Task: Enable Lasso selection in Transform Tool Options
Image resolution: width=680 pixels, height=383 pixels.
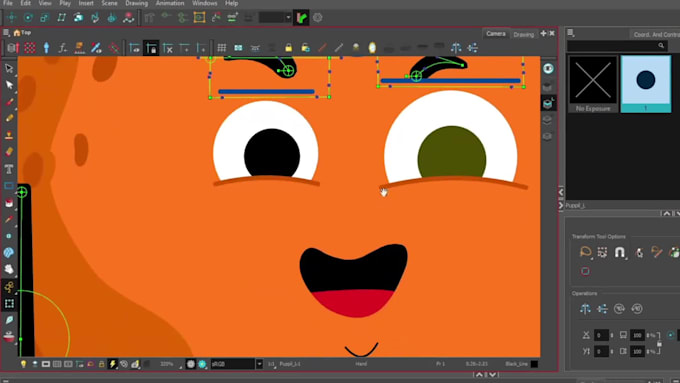Action: 585,252
